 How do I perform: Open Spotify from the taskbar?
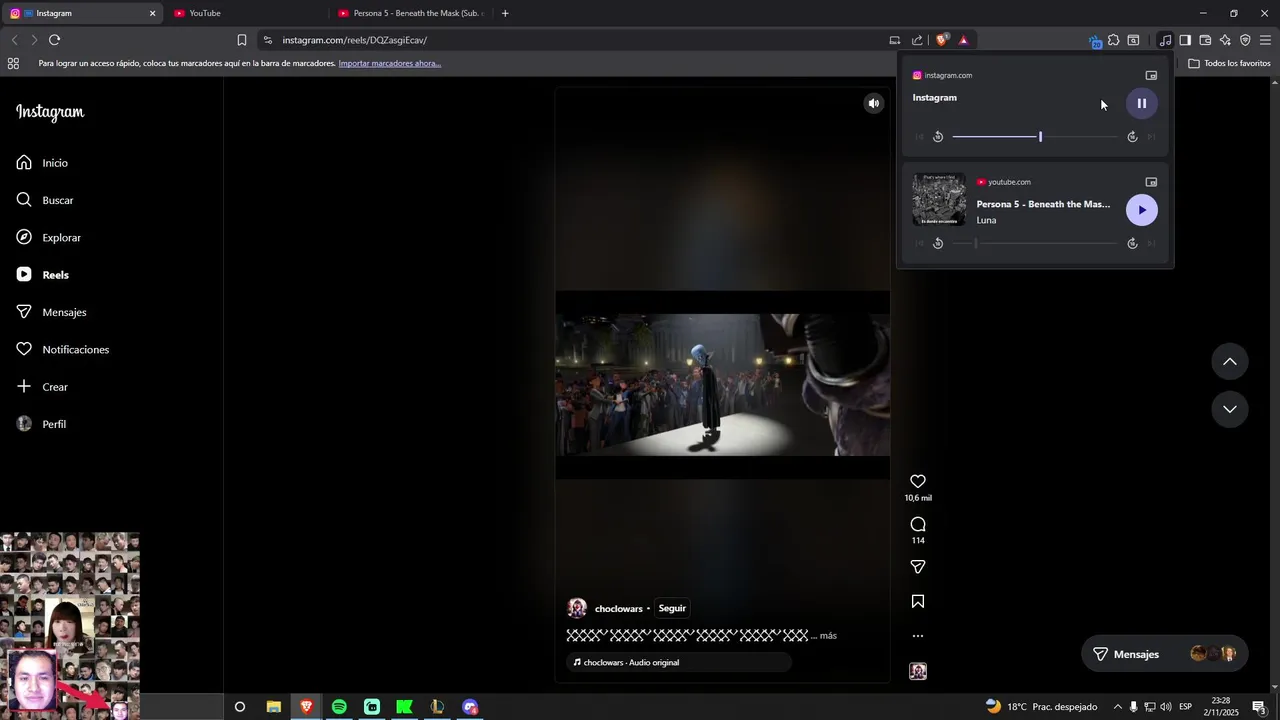click(339, 707)
